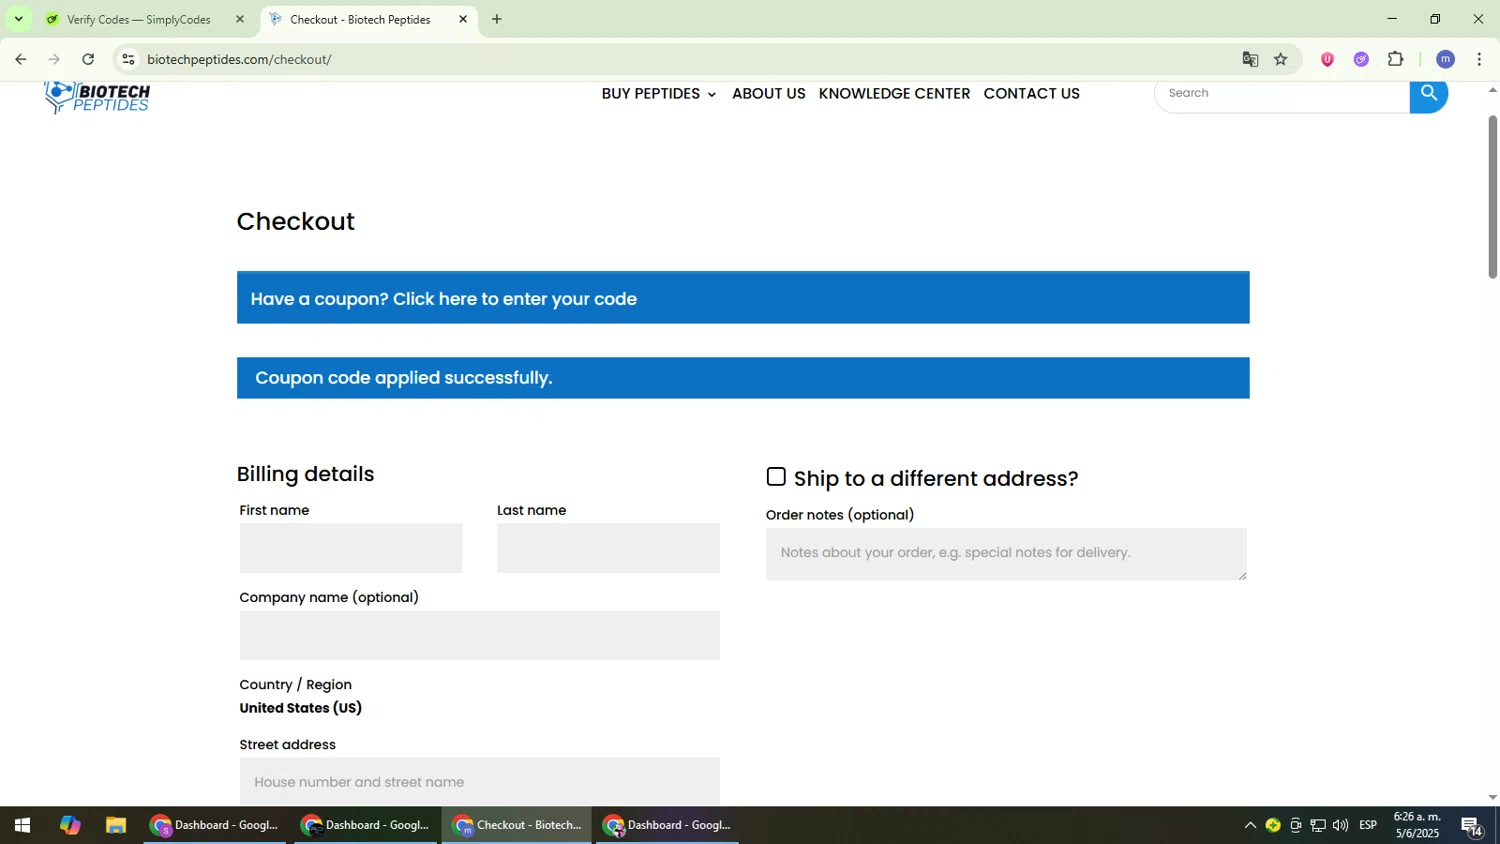
Task: Open the notifications center icon
Action: point(1472,826)
